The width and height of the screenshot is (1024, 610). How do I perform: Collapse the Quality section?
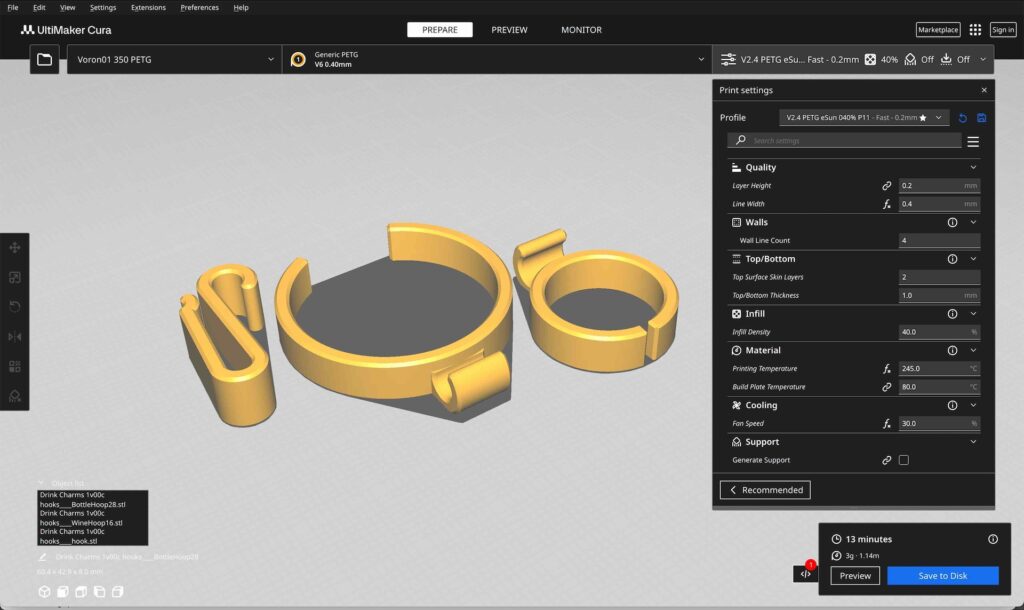tap(973, 167)
